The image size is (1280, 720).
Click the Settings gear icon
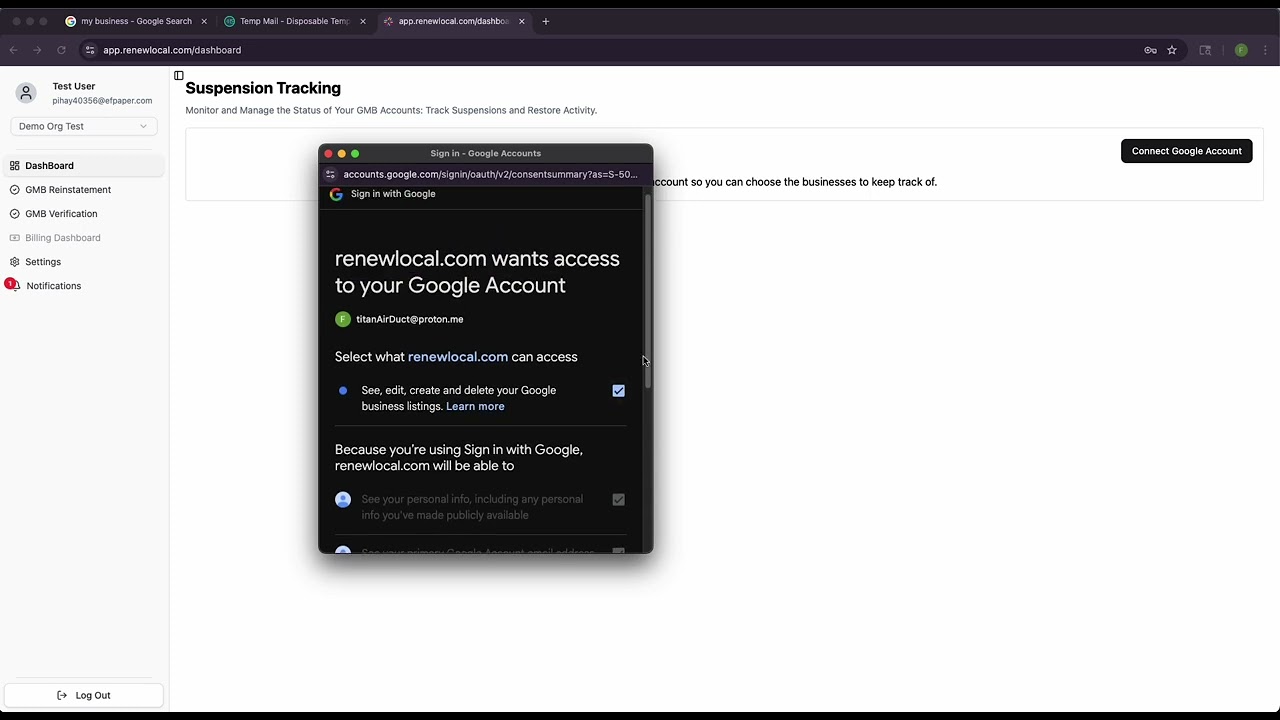point(15,262)
